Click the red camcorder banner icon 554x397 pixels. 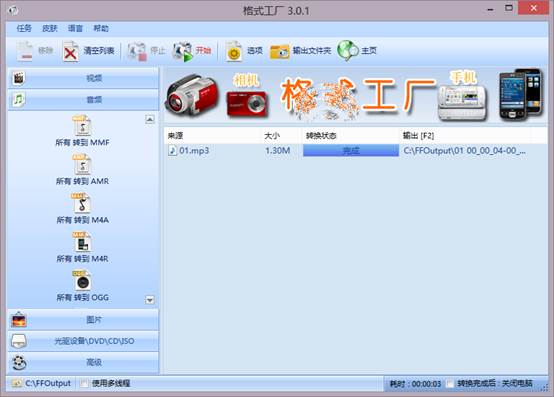(x=192, y=95)
